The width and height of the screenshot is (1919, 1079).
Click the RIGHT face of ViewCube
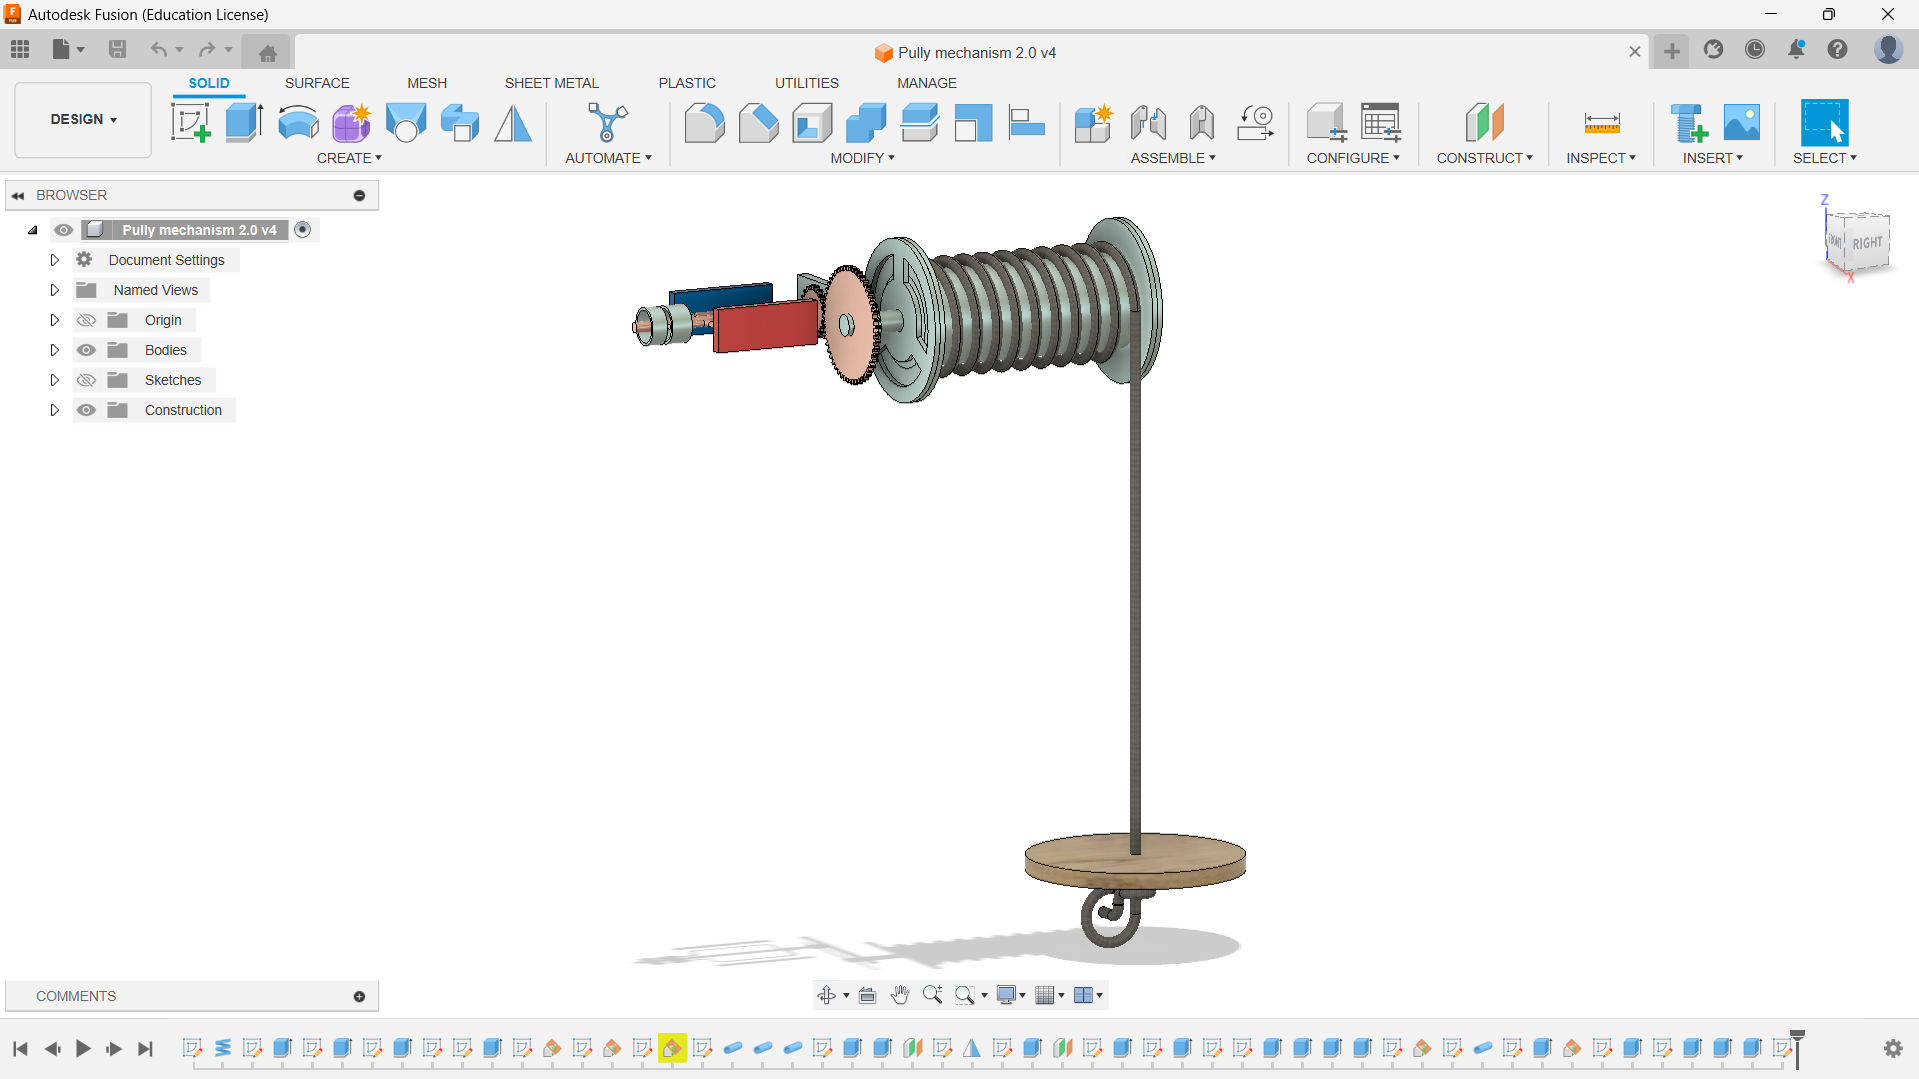pos(1866,243)
